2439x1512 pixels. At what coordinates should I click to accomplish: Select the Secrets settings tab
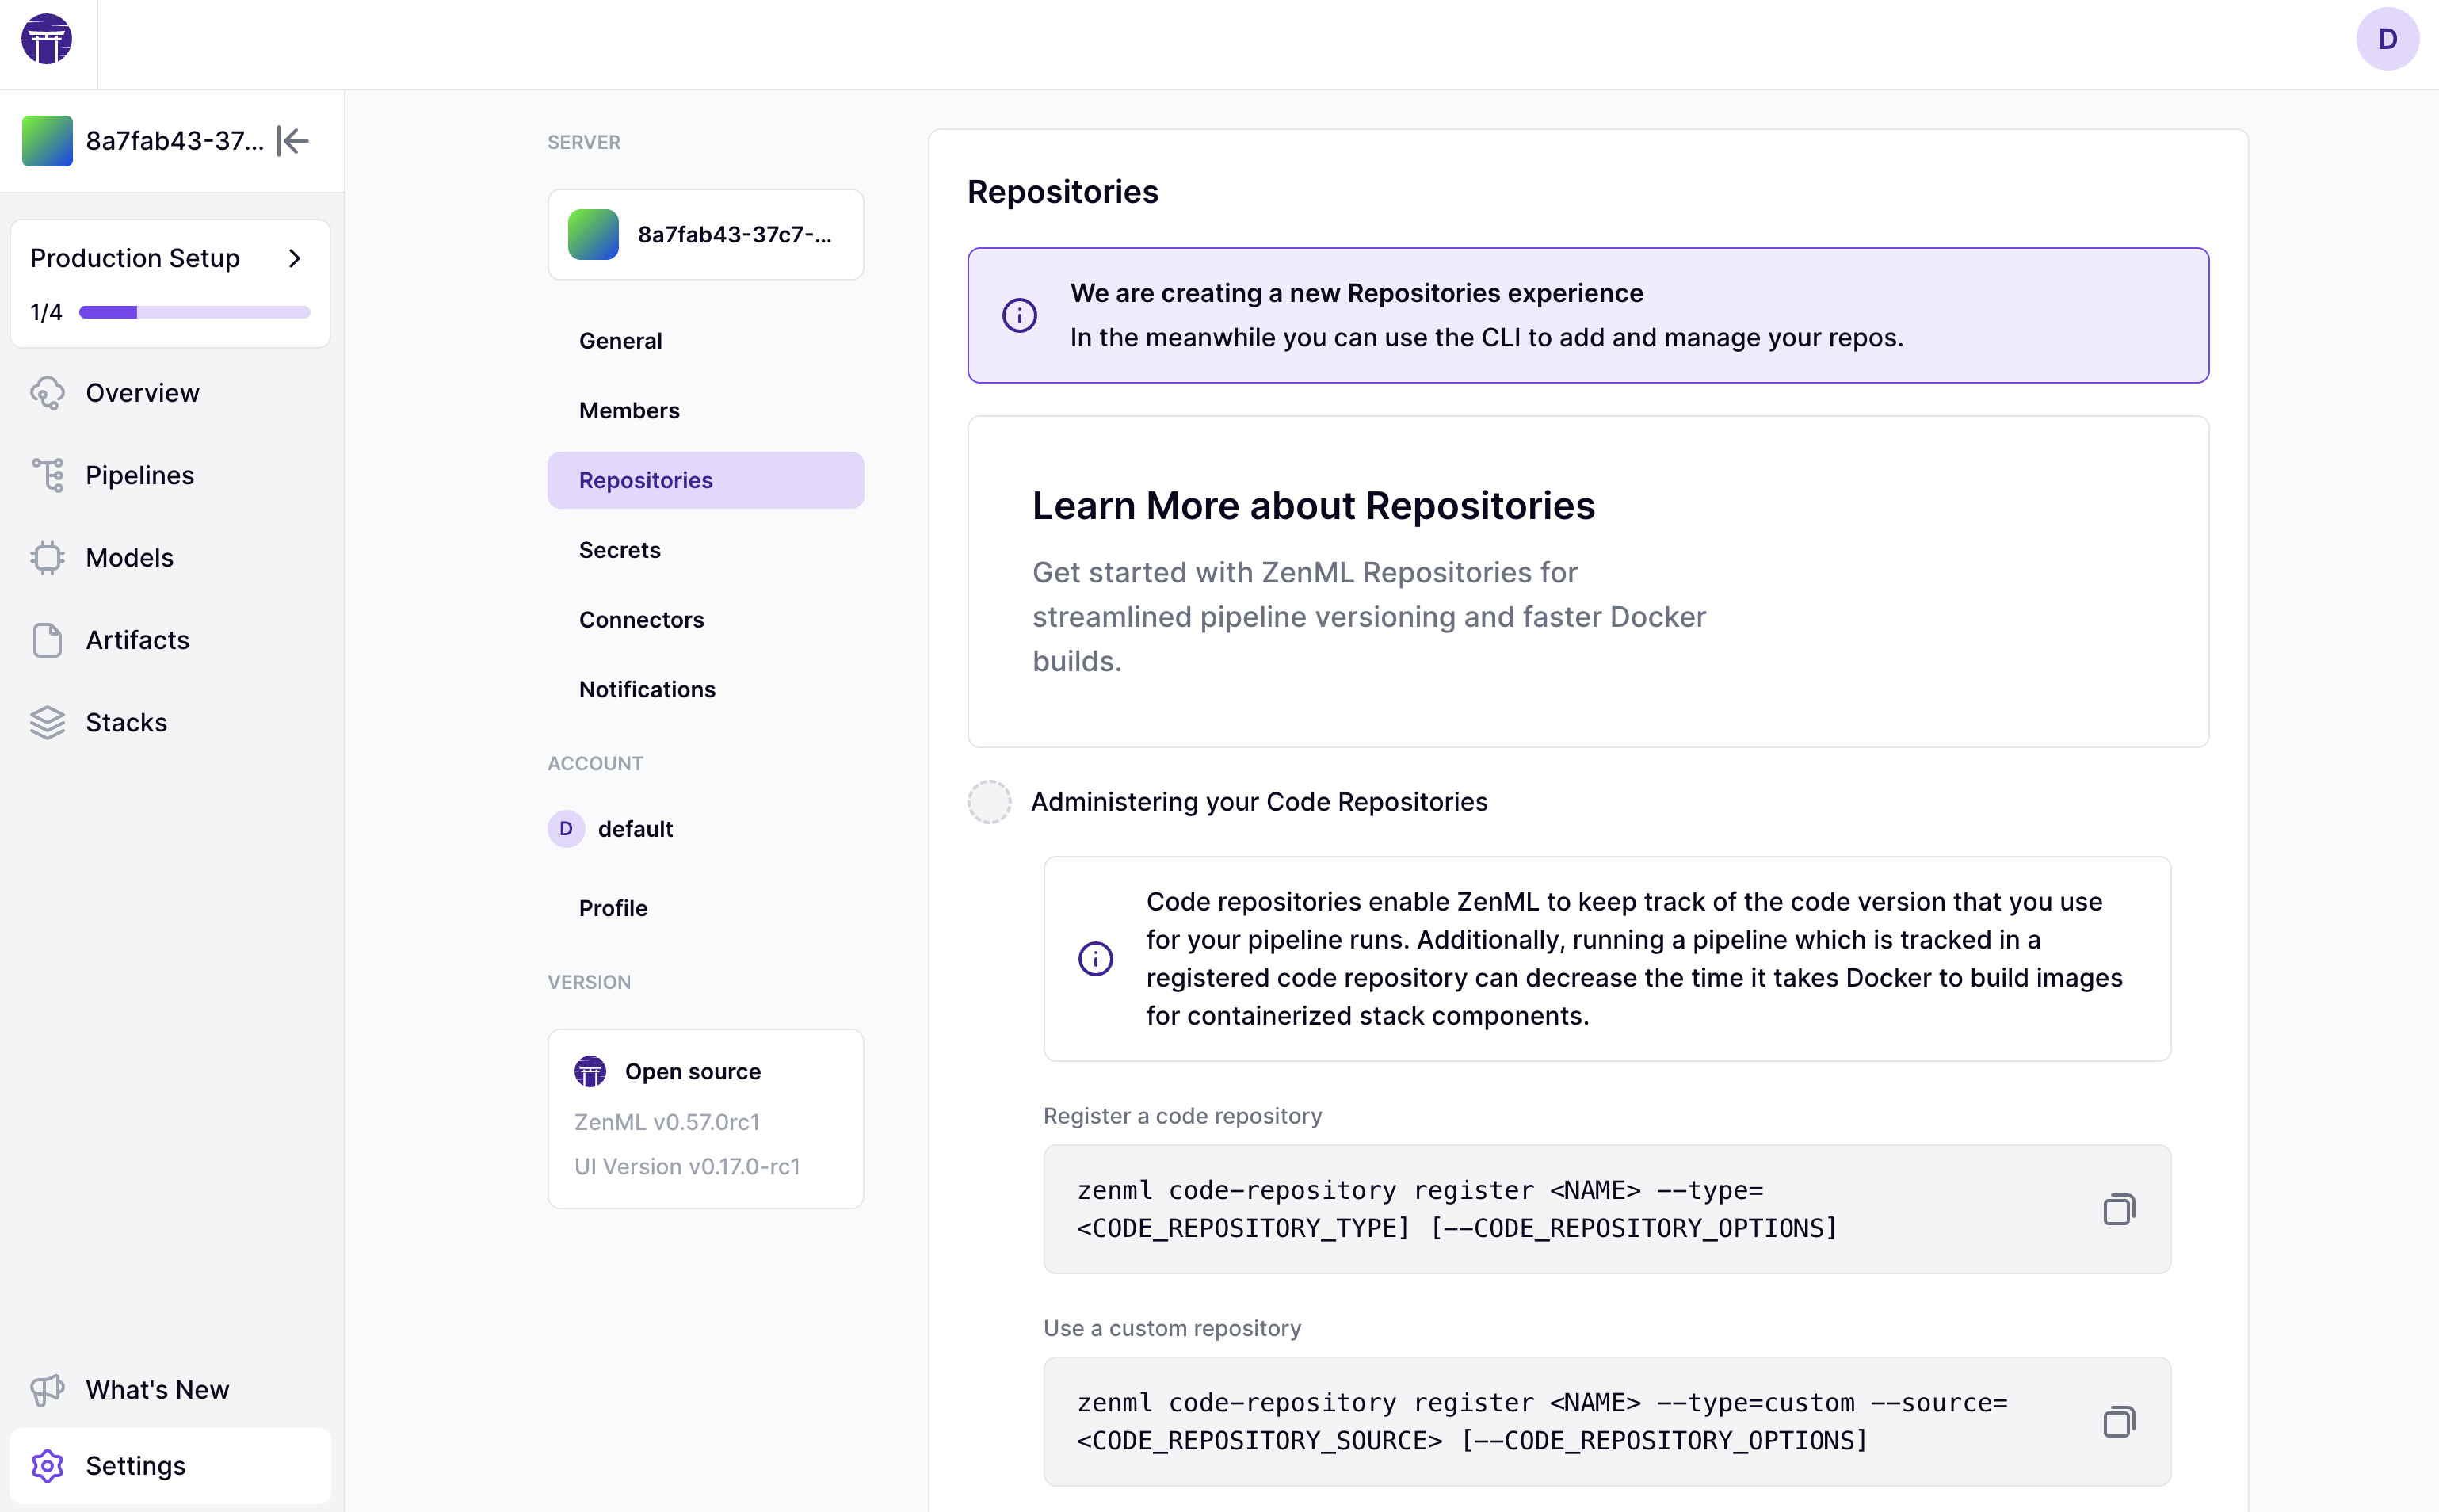[x=619, y=550]
